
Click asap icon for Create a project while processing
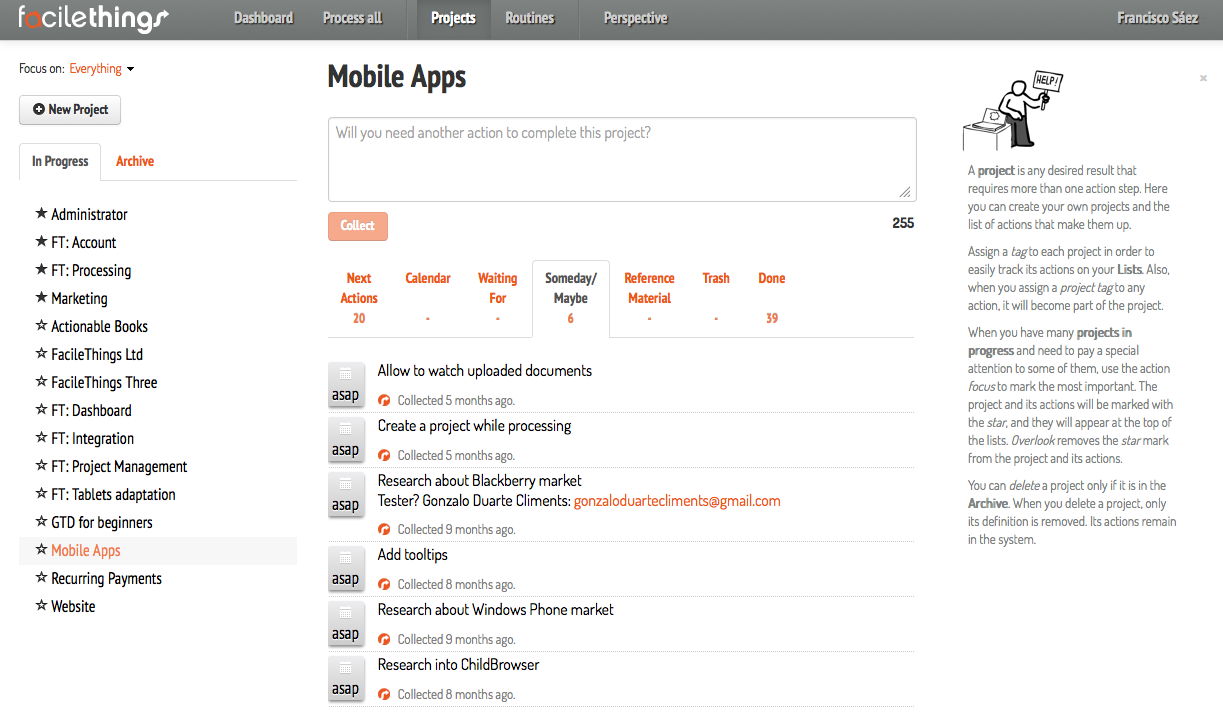click(x=345, y=439)
